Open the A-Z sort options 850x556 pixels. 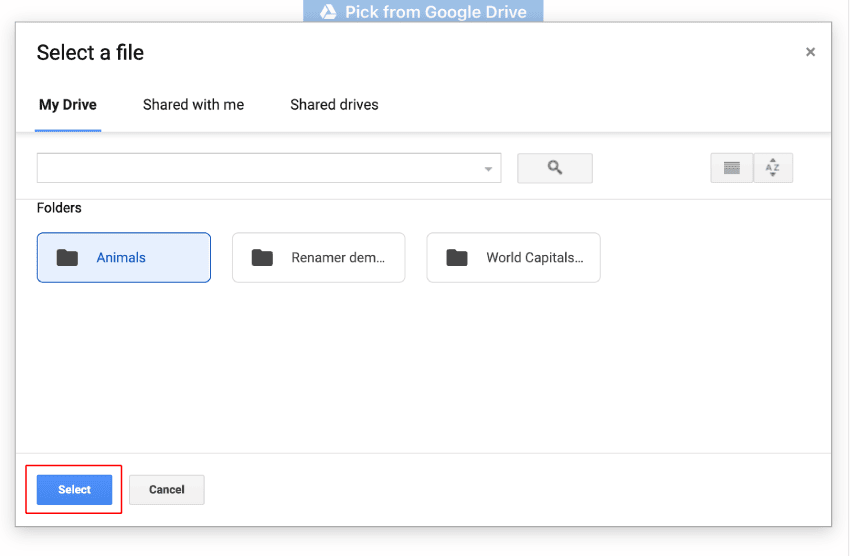[773, 168]
